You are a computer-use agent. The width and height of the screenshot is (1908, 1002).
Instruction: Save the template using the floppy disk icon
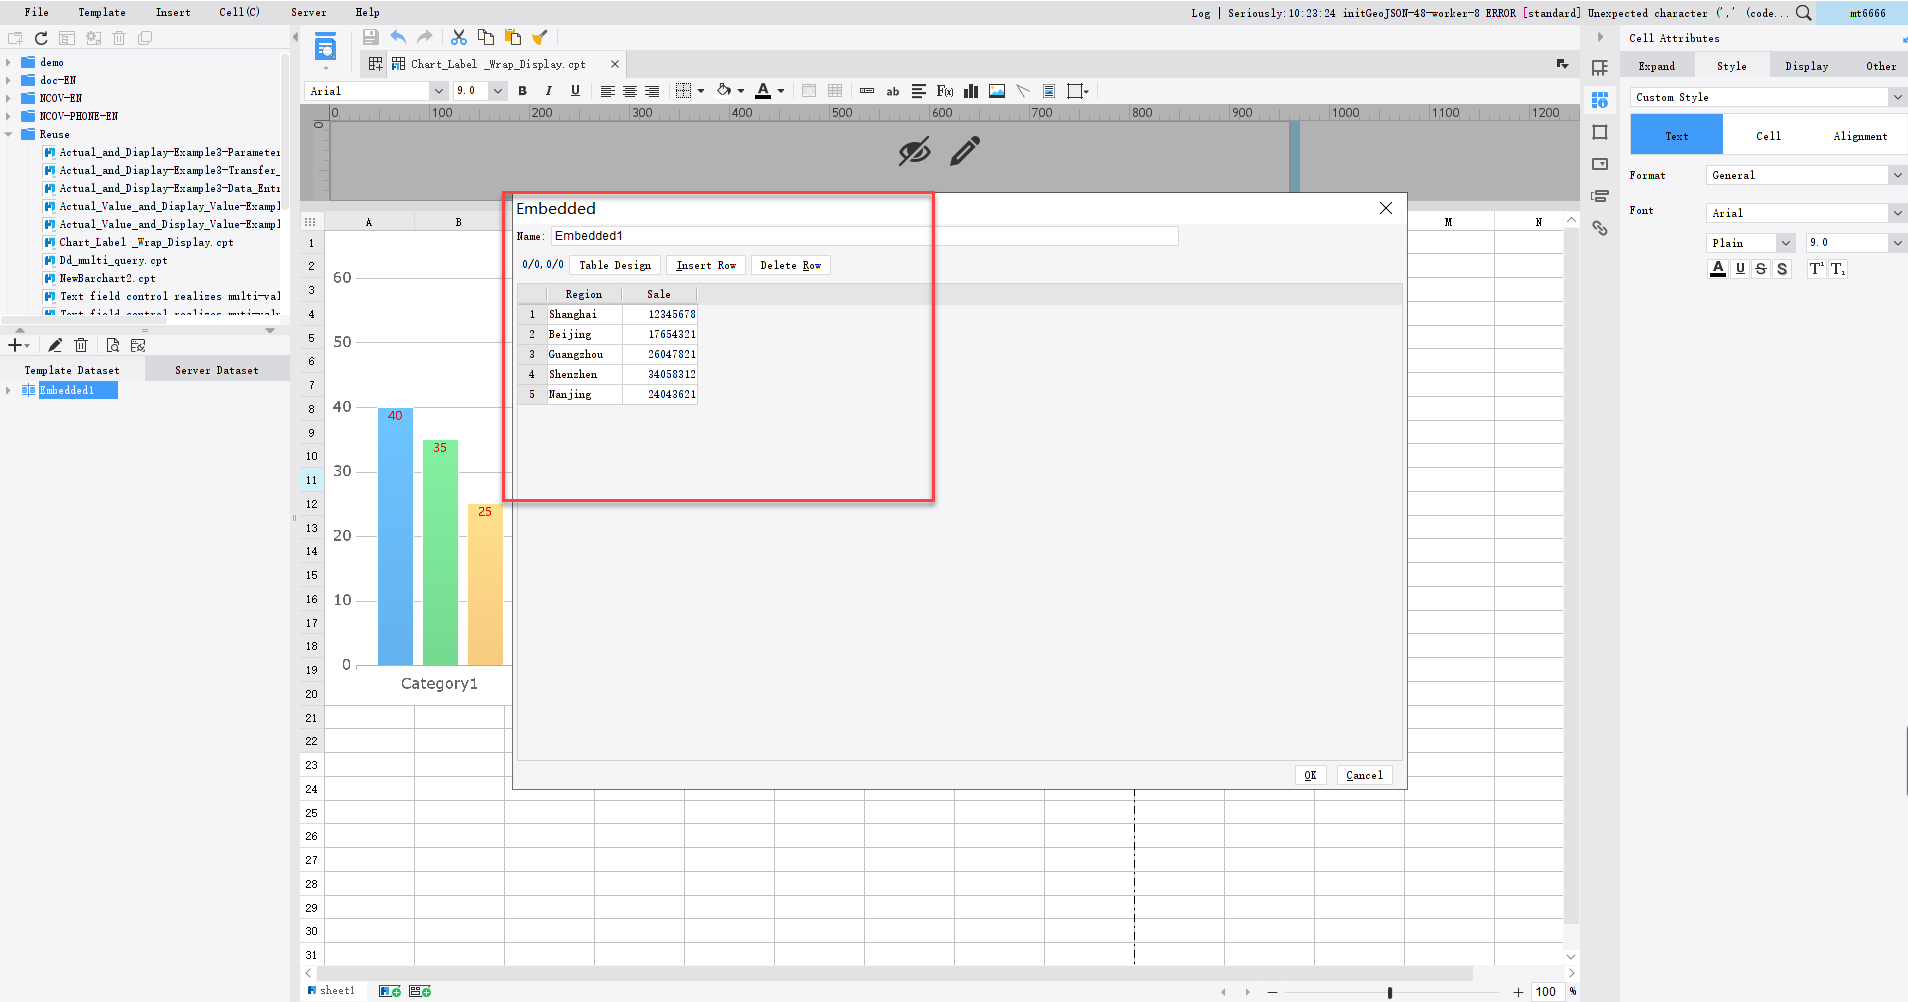click(x=370, y=37)
